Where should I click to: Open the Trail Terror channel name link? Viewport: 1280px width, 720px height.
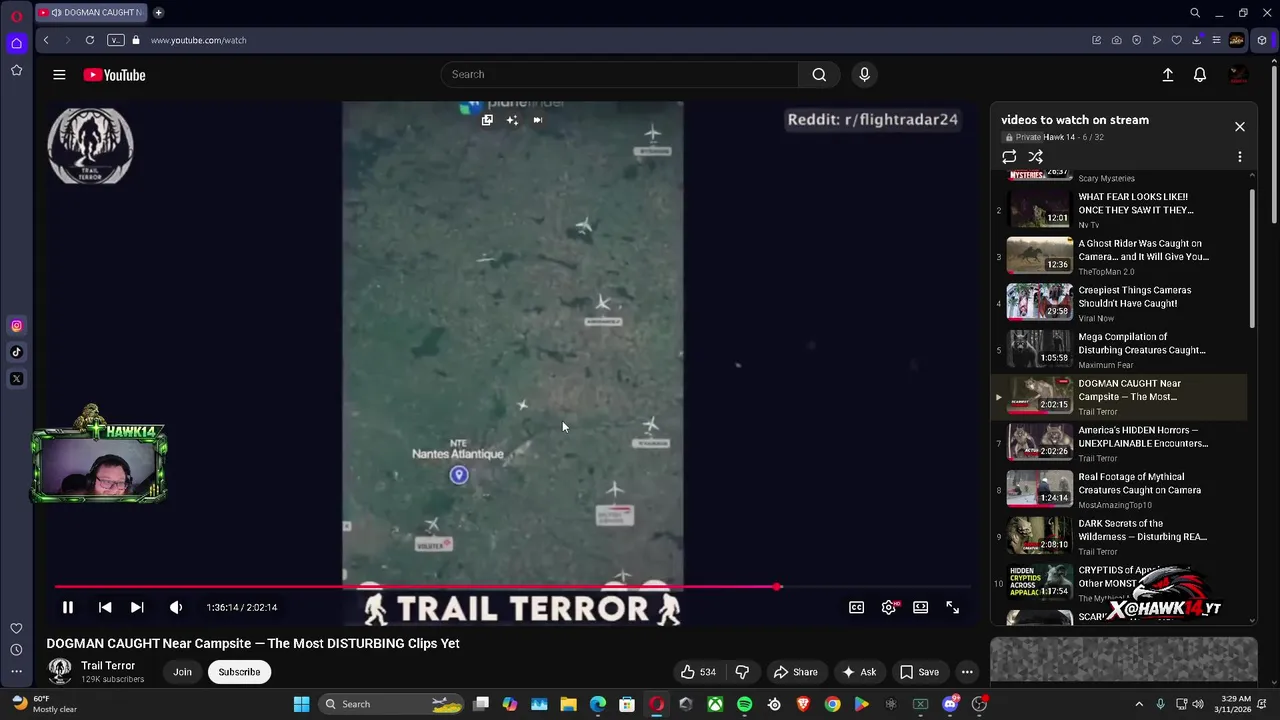[108, 666]
